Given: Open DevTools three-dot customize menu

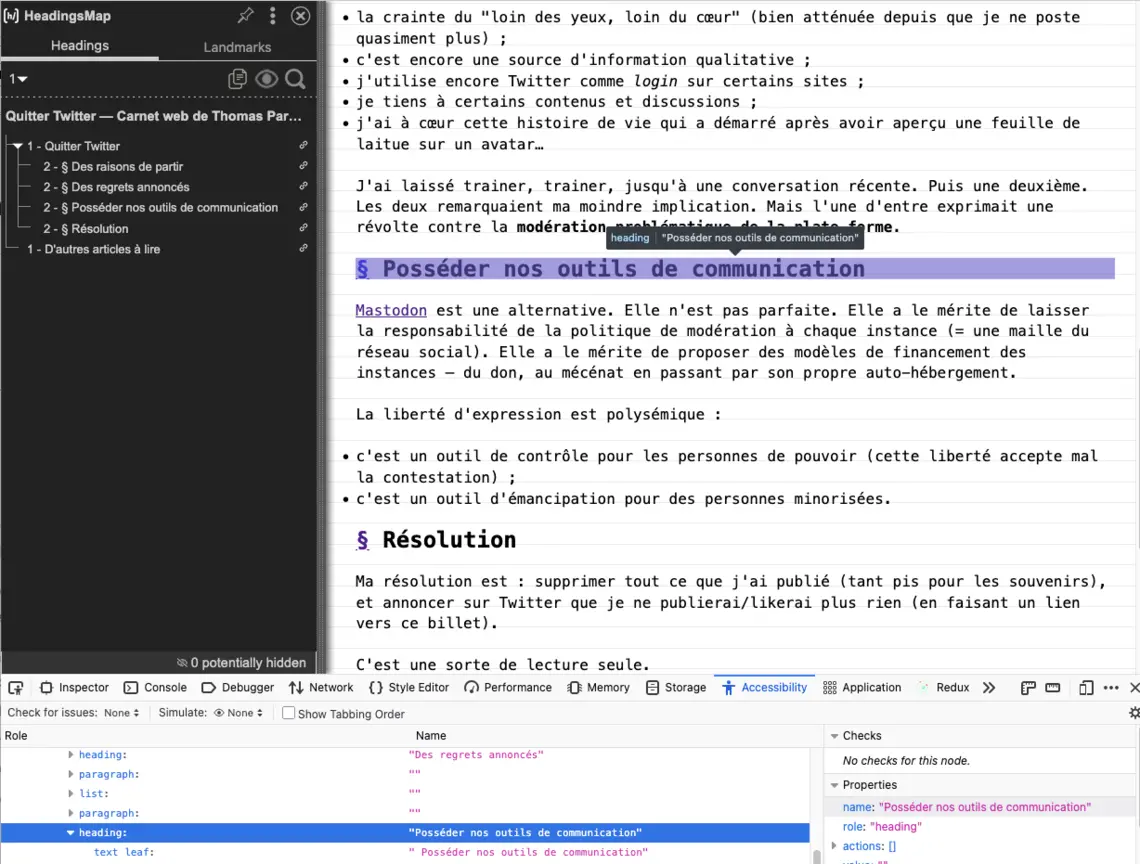Looking at the screenshot, I should 1111,688.
